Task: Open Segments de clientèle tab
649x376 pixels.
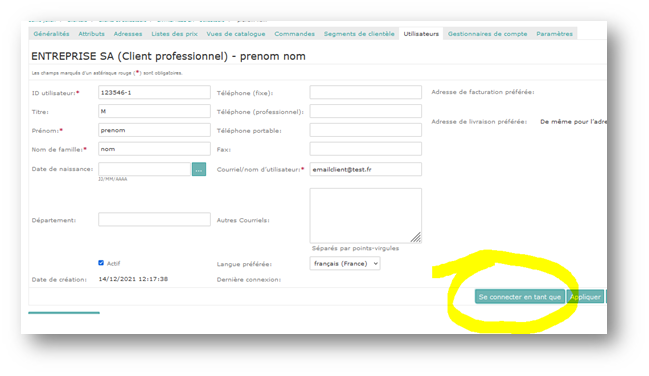Action: click(359, 34)
